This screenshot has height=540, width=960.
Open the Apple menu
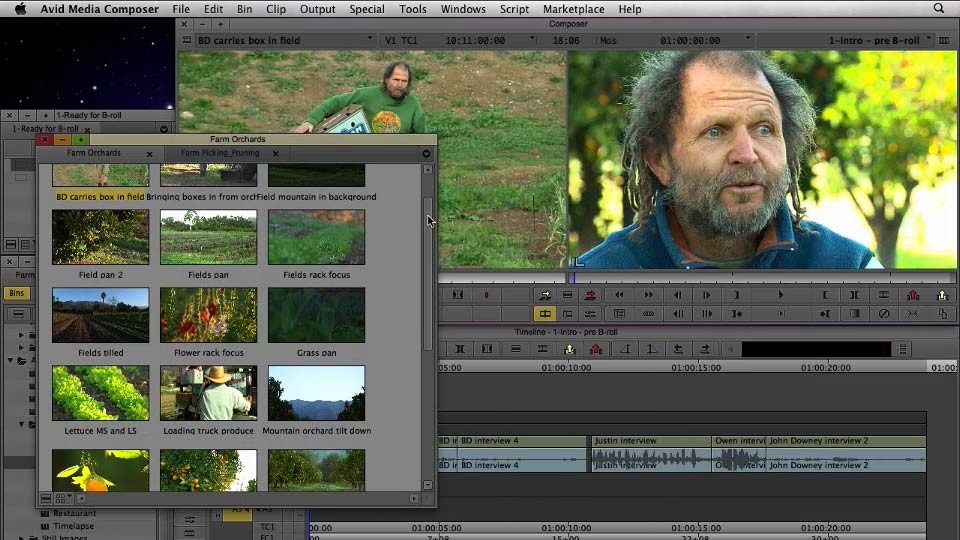pos(20,9)
